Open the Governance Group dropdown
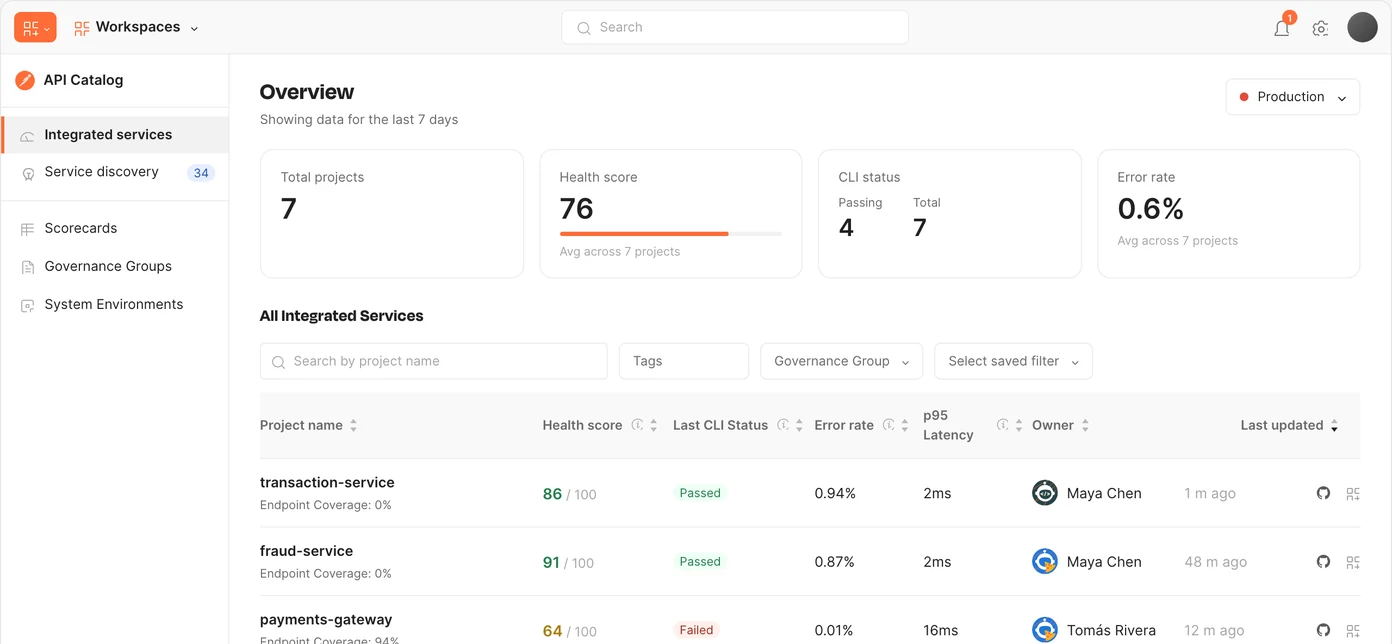This screenshot has width=1392, height=644. click(841, 361)
